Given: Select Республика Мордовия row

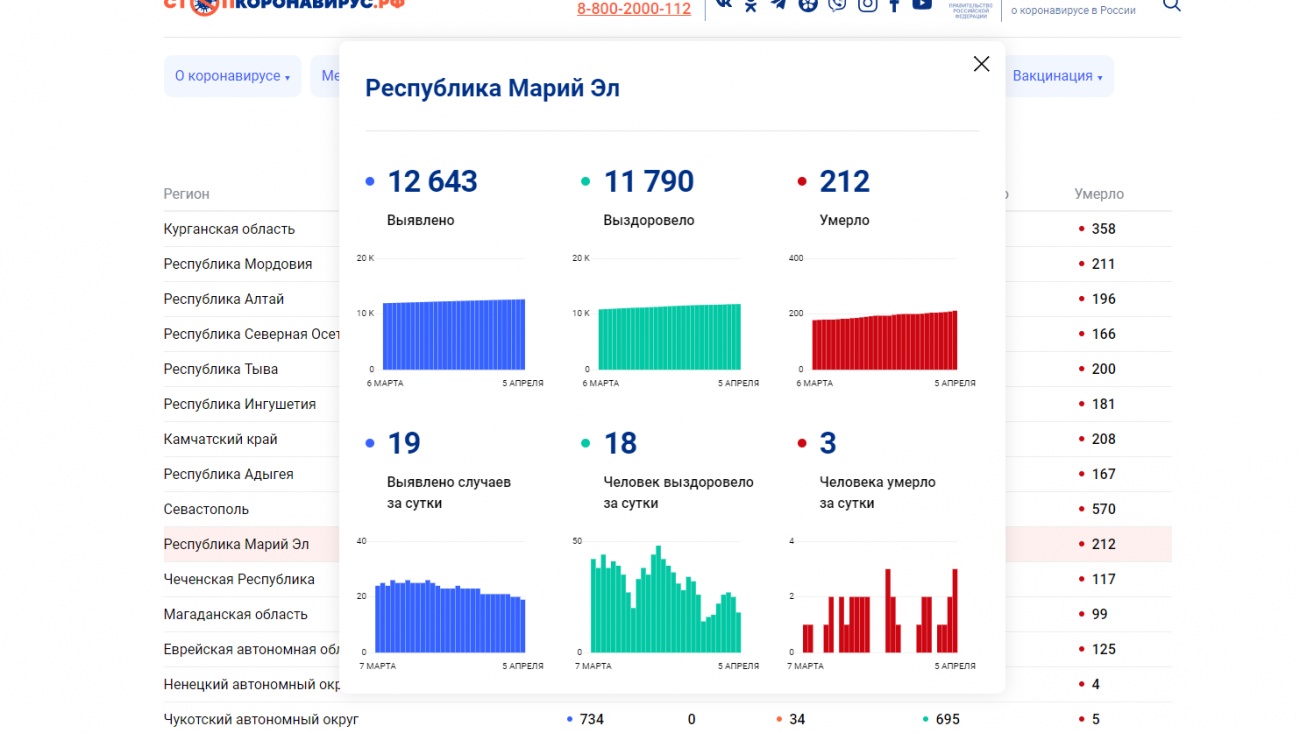Looking at the screenshot, I should 237,264.
